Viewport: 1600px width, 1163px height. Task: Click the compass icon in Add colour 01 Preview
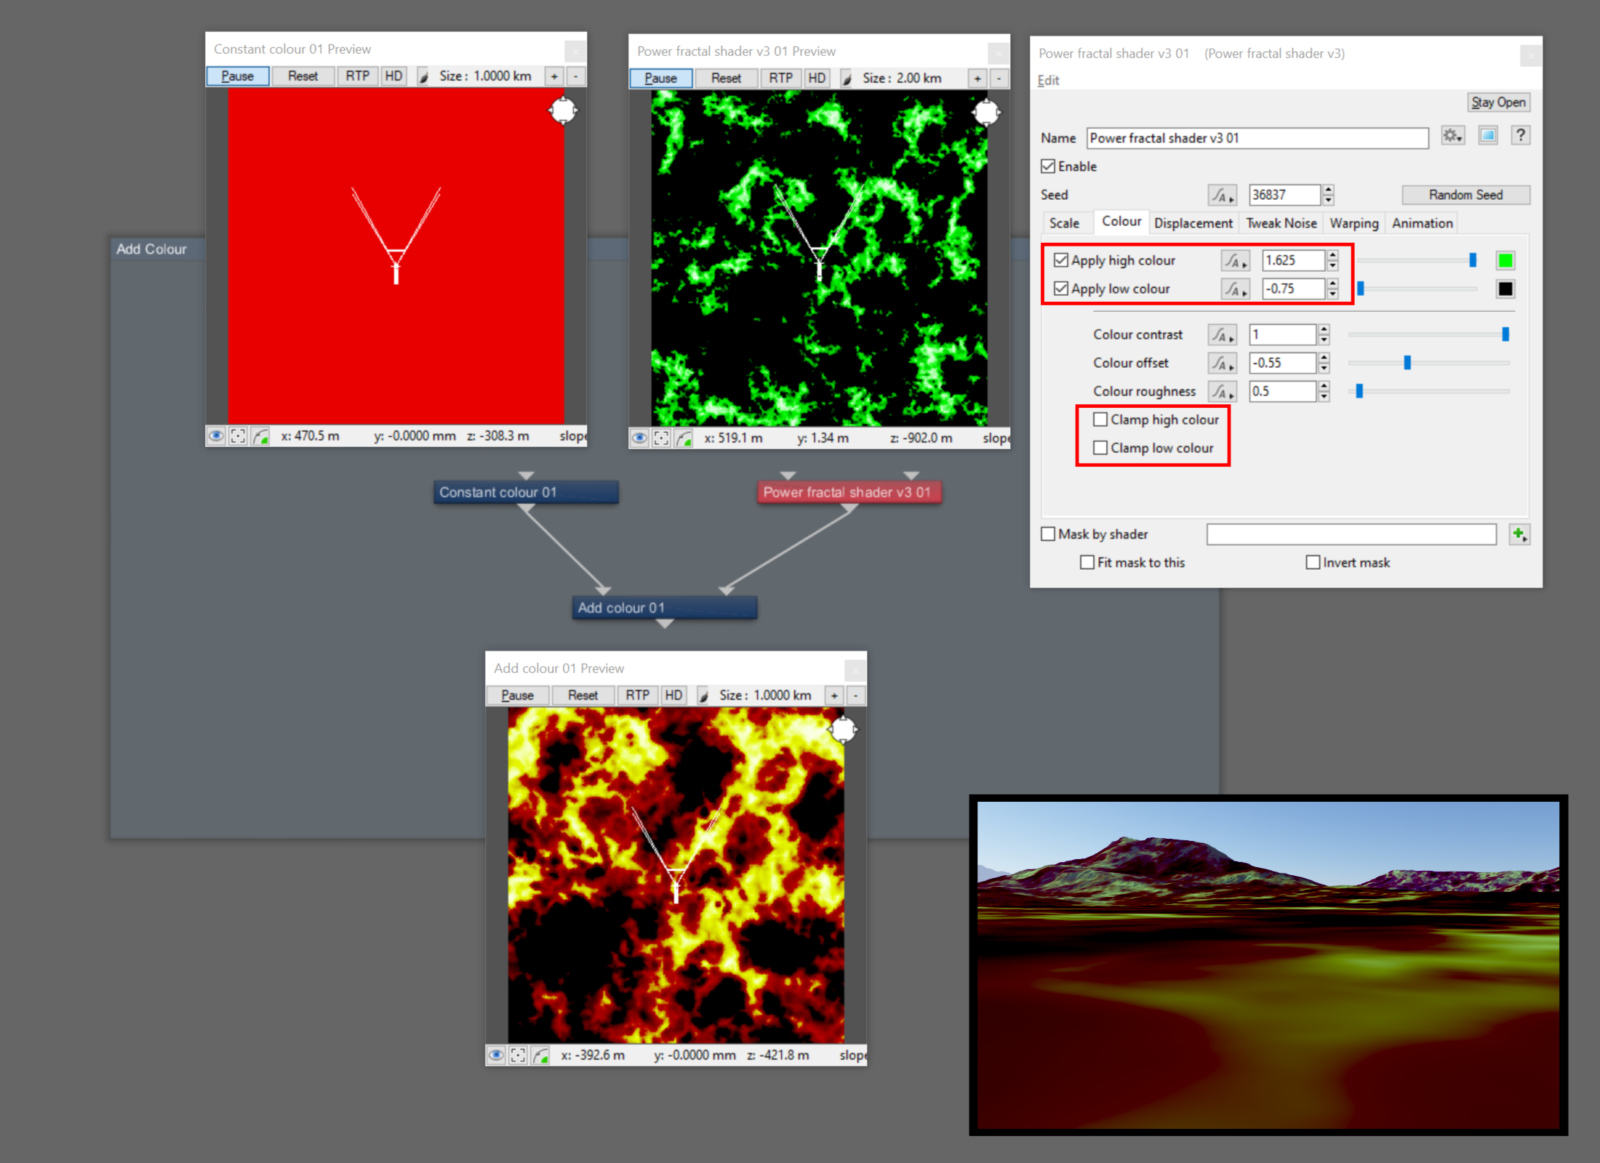pyautogui.click(x=844, y=729)
